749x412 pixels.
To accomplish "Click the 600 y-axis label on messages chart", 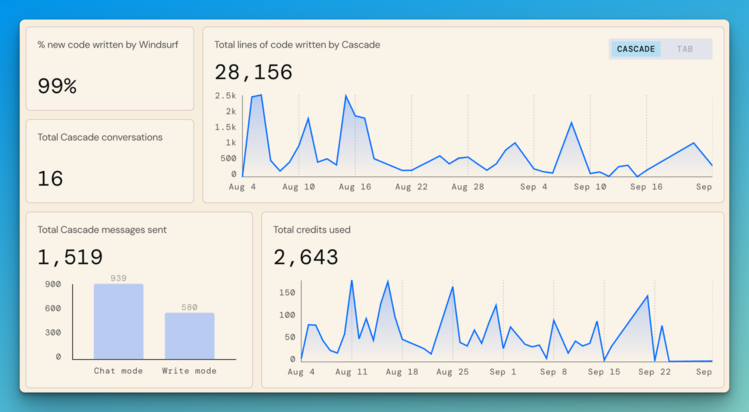I will [53, 309].
